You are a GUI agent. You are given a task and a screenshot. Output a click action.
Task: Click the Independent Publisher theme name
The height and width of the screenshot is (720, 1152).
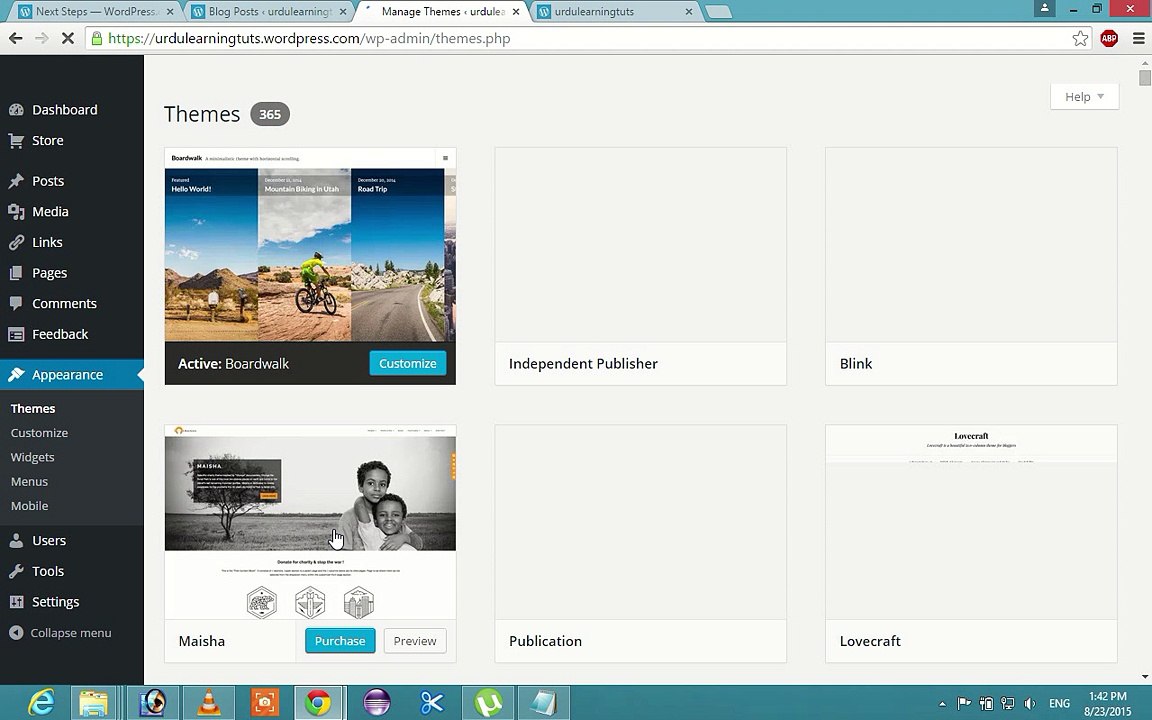tap(583, 364)
